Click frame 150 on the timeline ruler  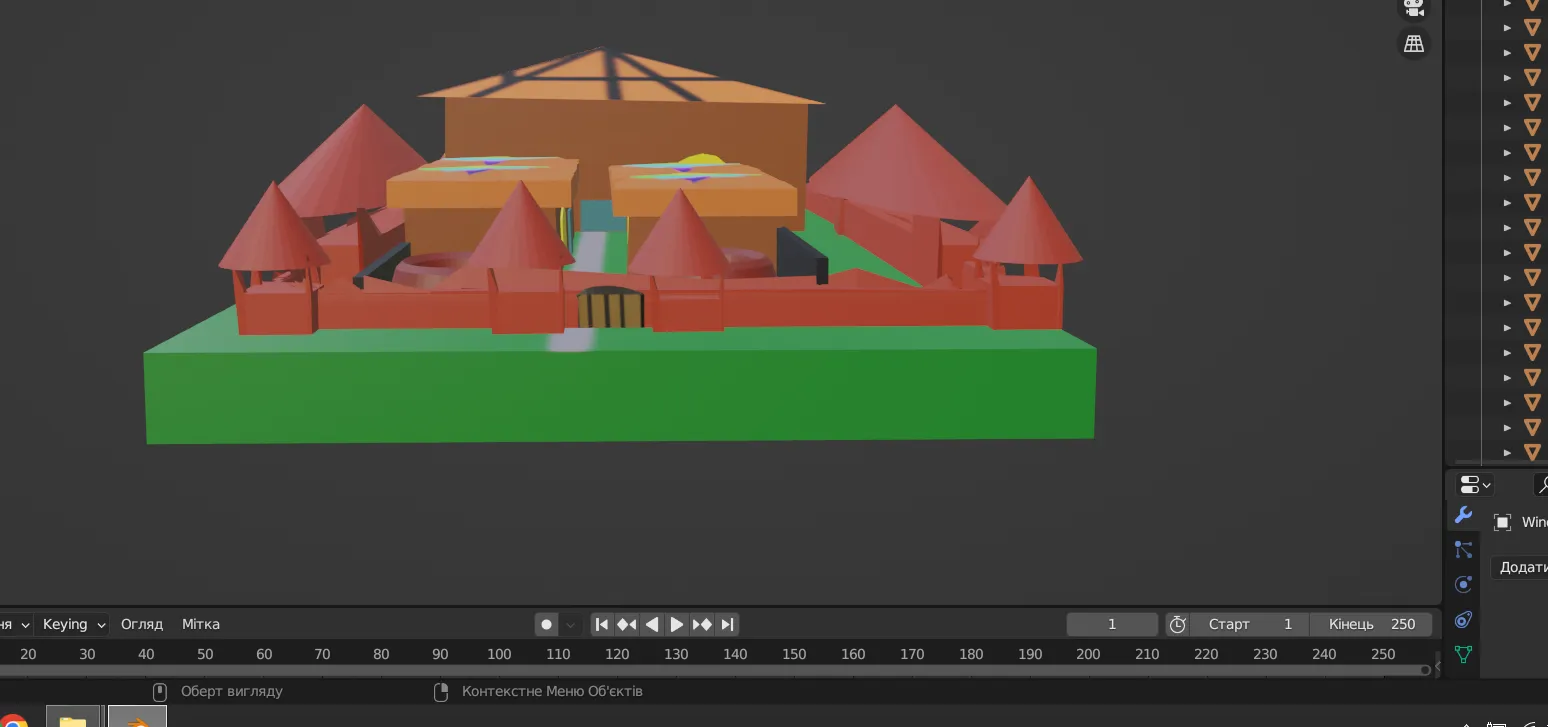point(794,654)
